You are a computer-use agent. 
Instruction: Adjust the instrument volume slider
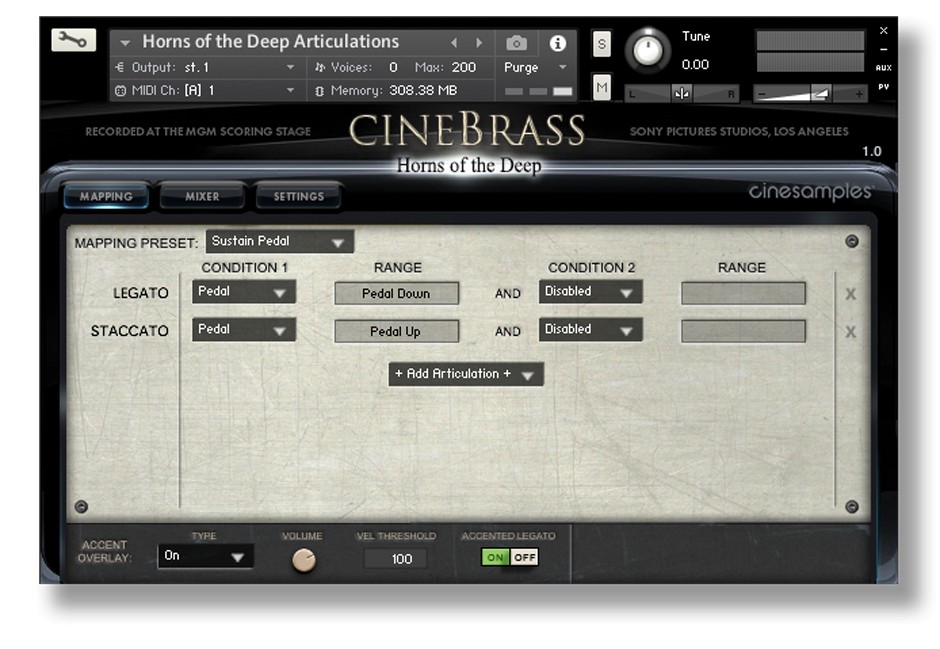[x=809, y=93]
